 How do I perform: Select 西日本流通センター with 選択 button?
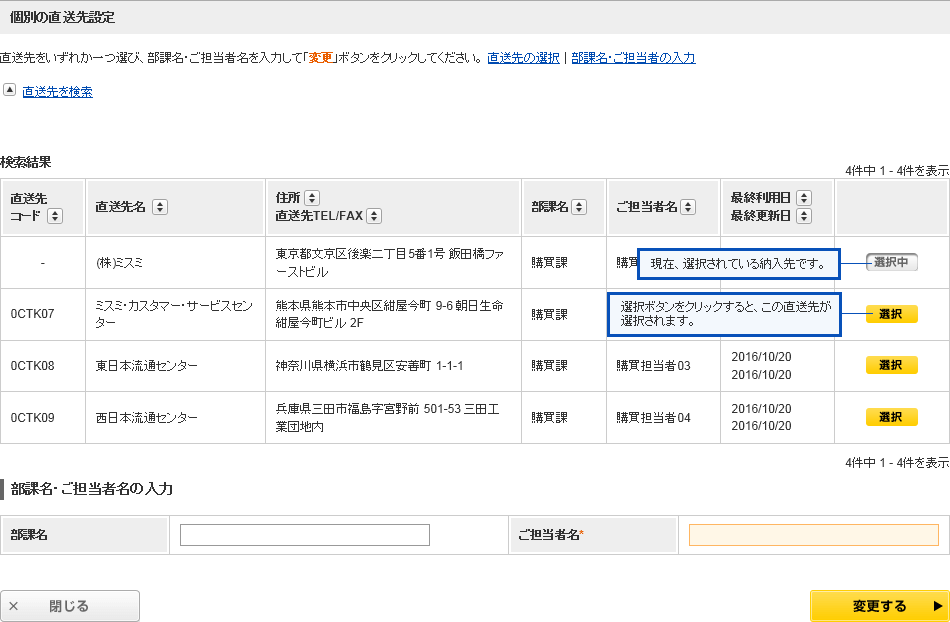(891, 417)
